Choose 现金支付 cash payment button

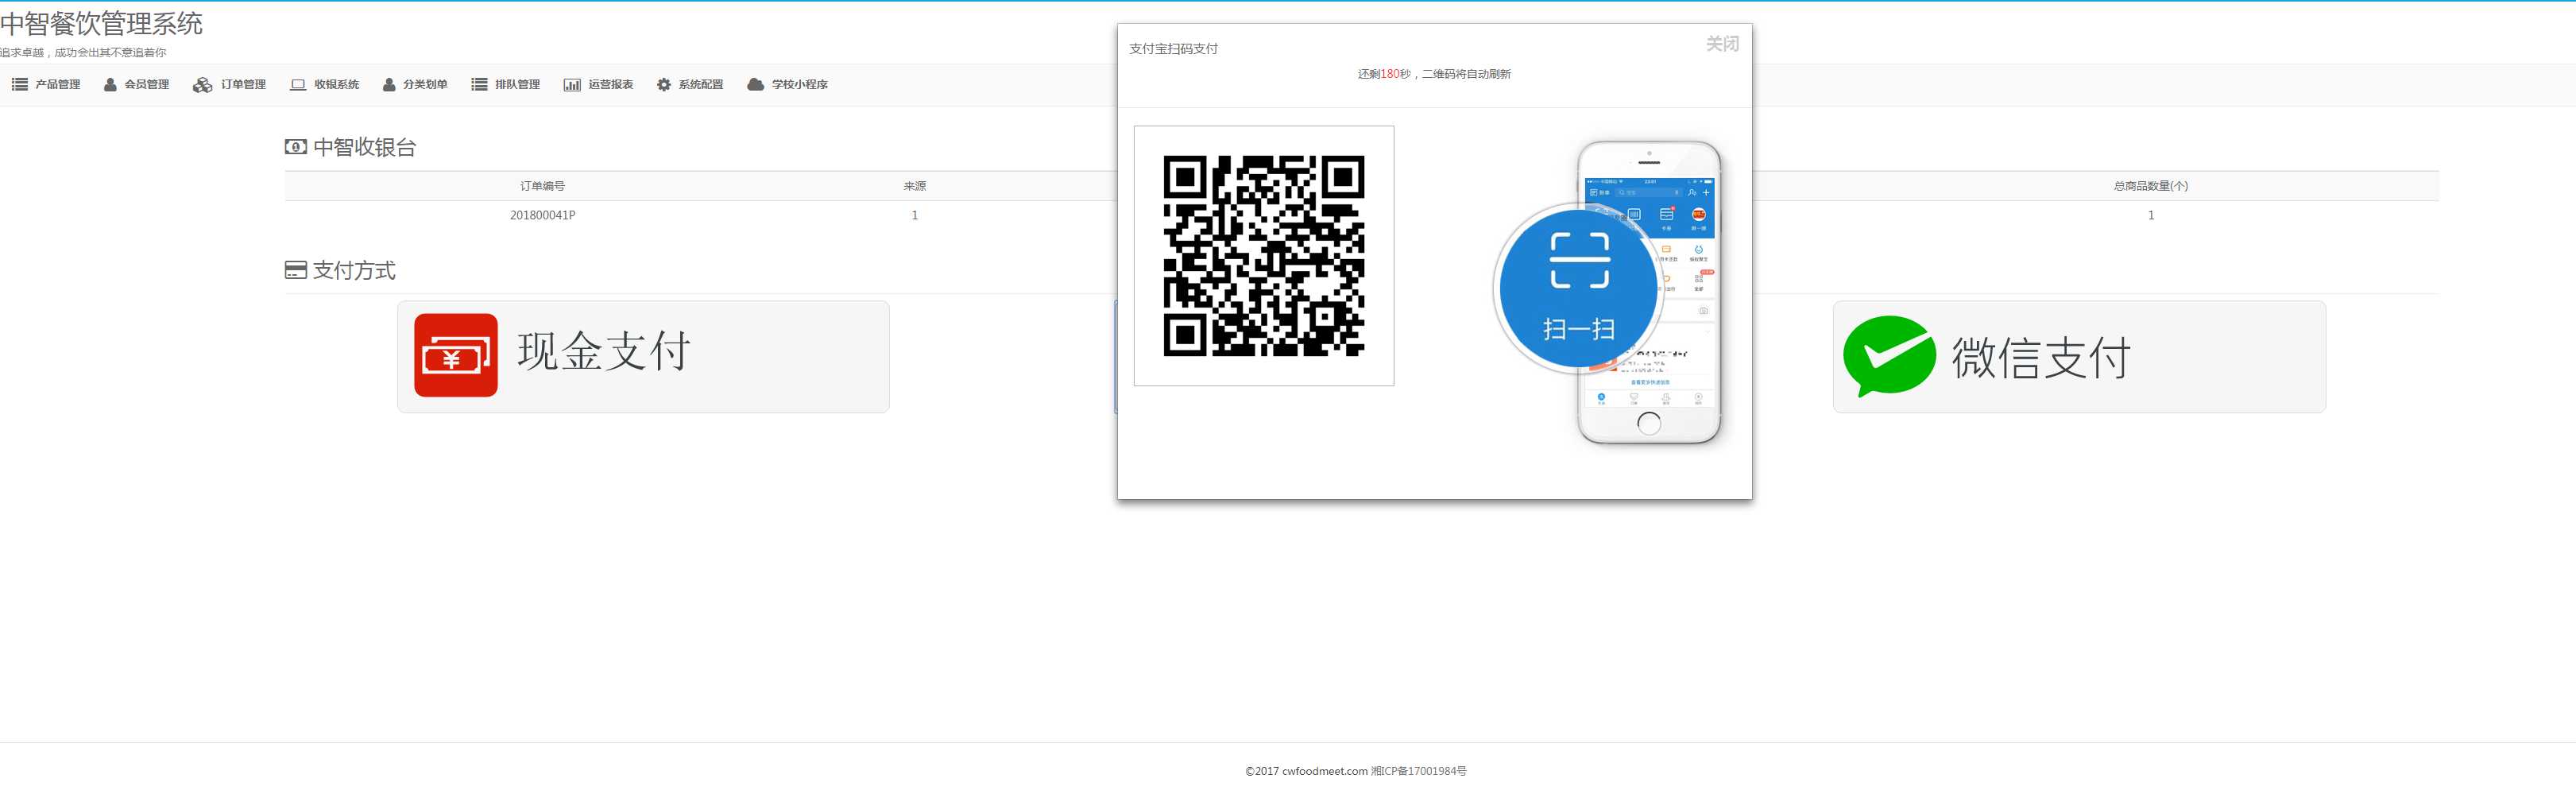click(643, 357)
